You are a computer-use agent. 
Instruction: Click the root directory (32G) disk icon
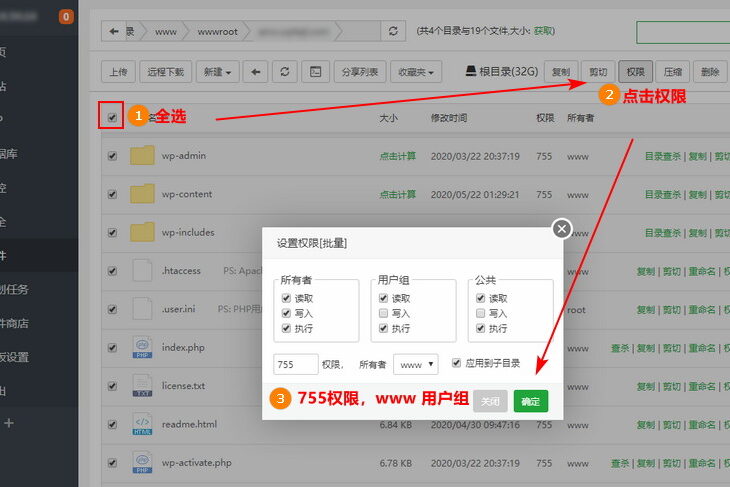pyautogui.click(x=471, y=72)
